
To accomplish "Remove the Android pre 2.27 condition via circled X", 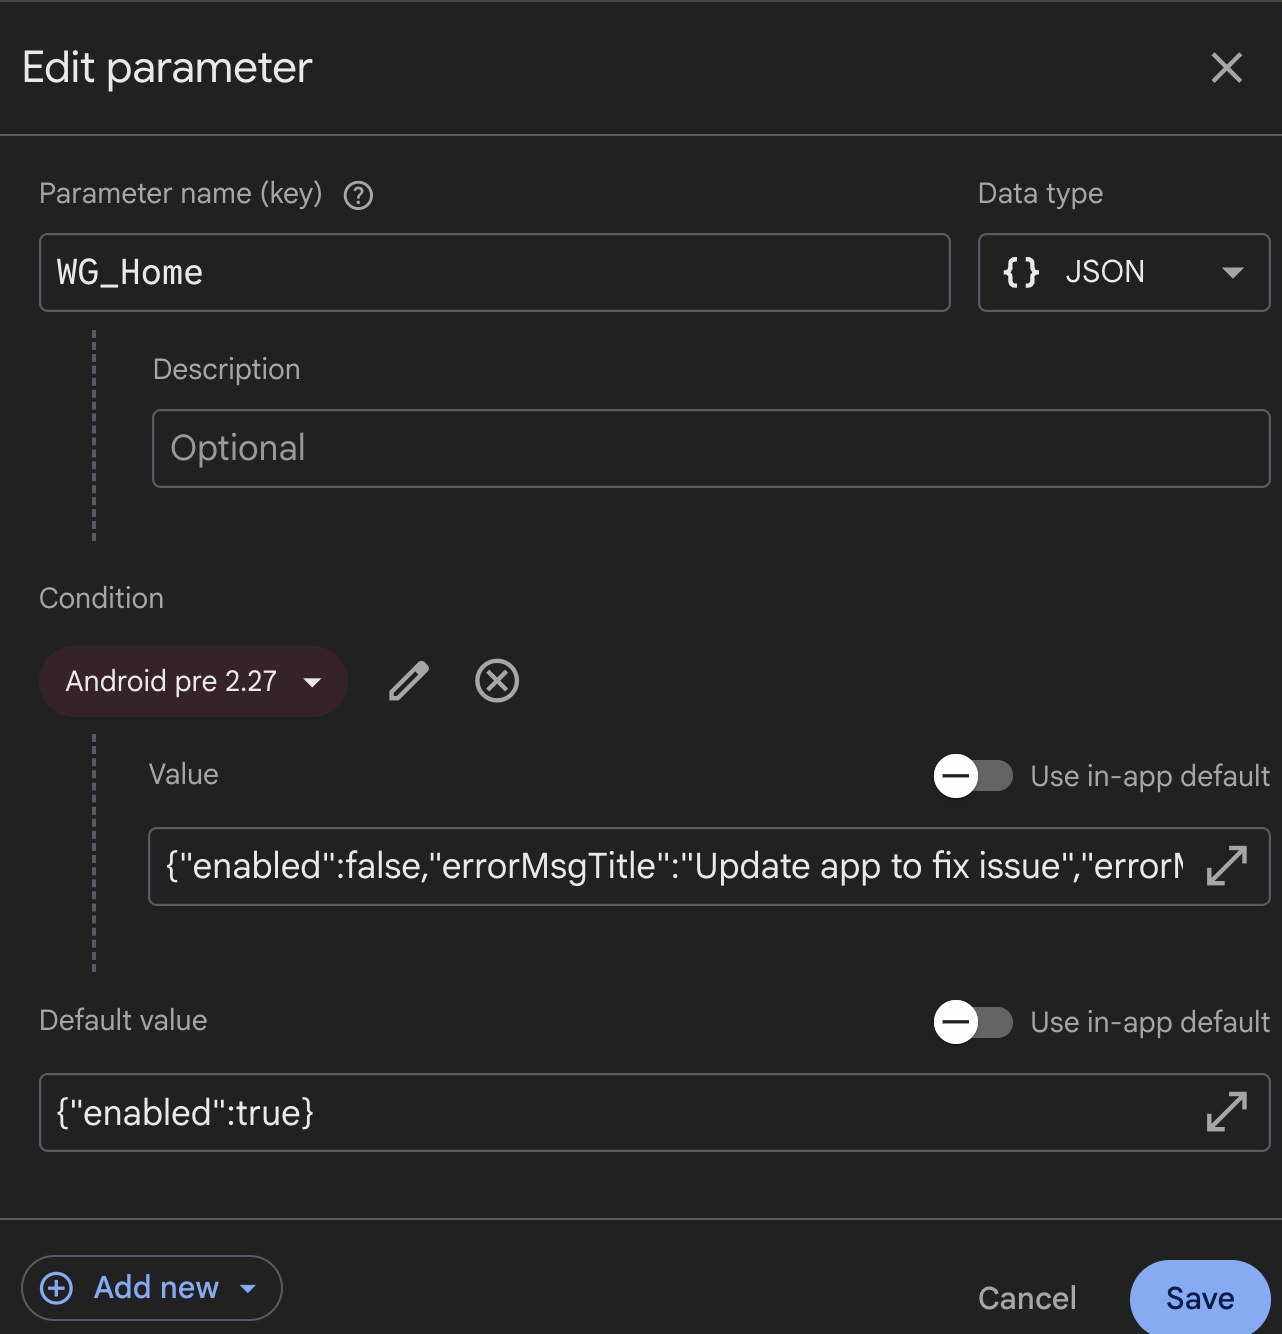I will point(496,681).
